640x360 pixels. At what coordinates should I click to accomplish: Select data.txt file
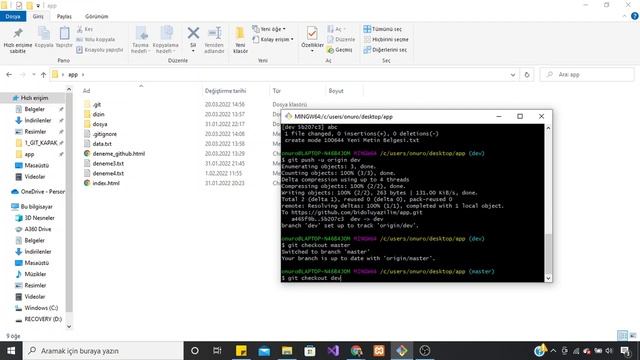pyautogui.click(x=102, y=144)
